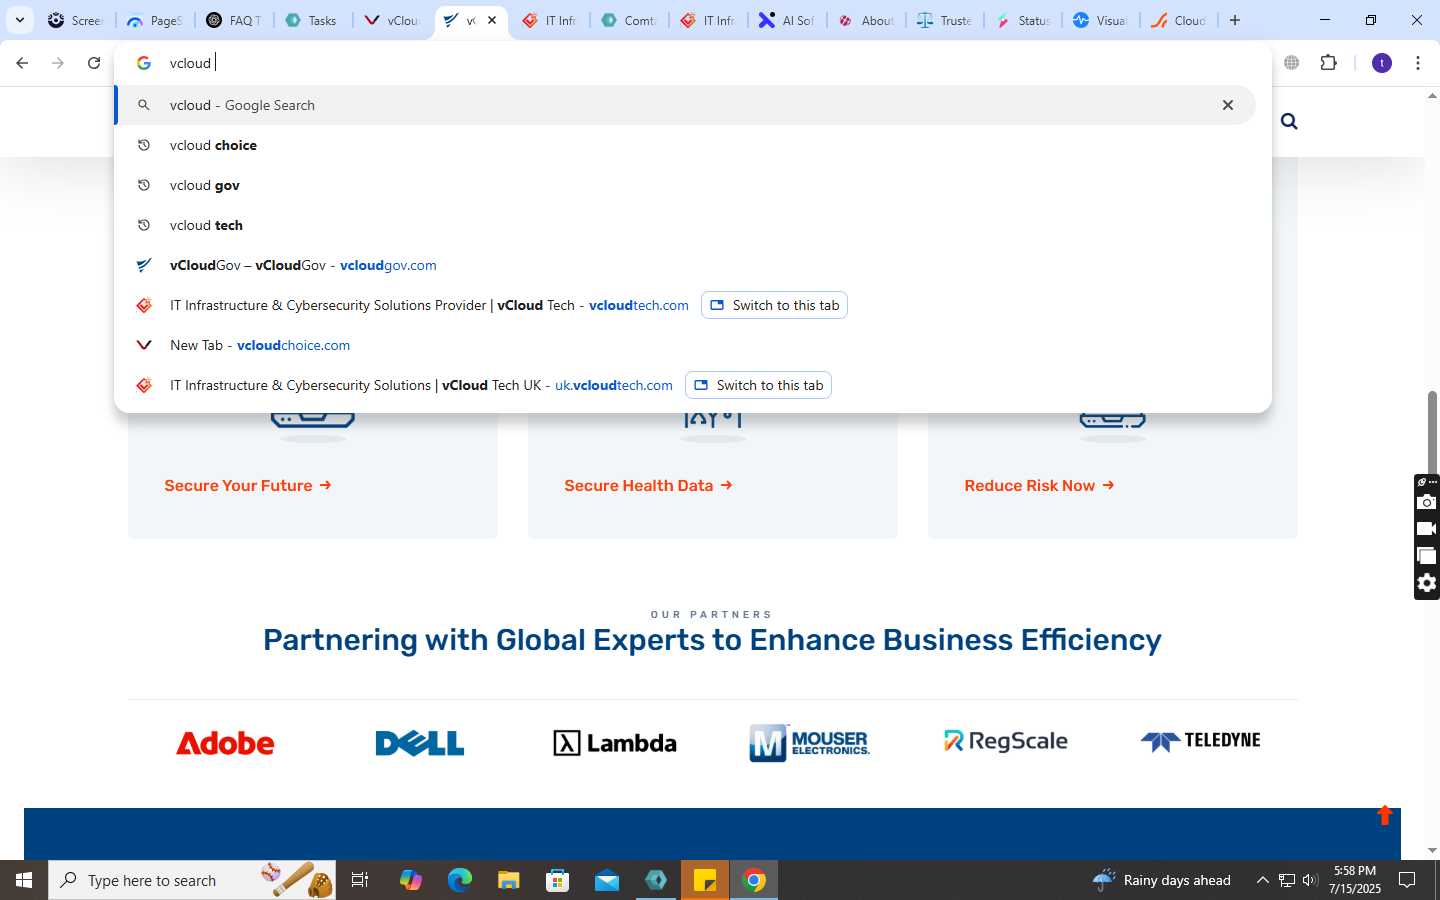Click the Dell partner logo
Screen dimensions: 1440x900
pyautogui.click(x=420, y=743)
